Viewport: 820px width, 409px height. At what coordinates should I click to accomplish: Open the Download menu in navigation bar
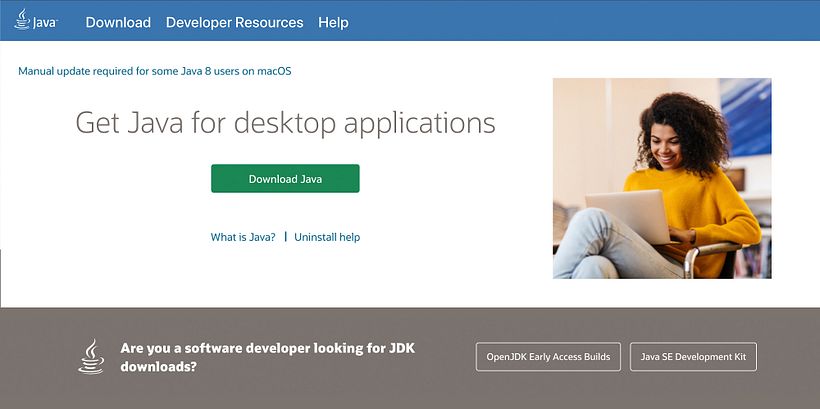(x=118, y=22)
